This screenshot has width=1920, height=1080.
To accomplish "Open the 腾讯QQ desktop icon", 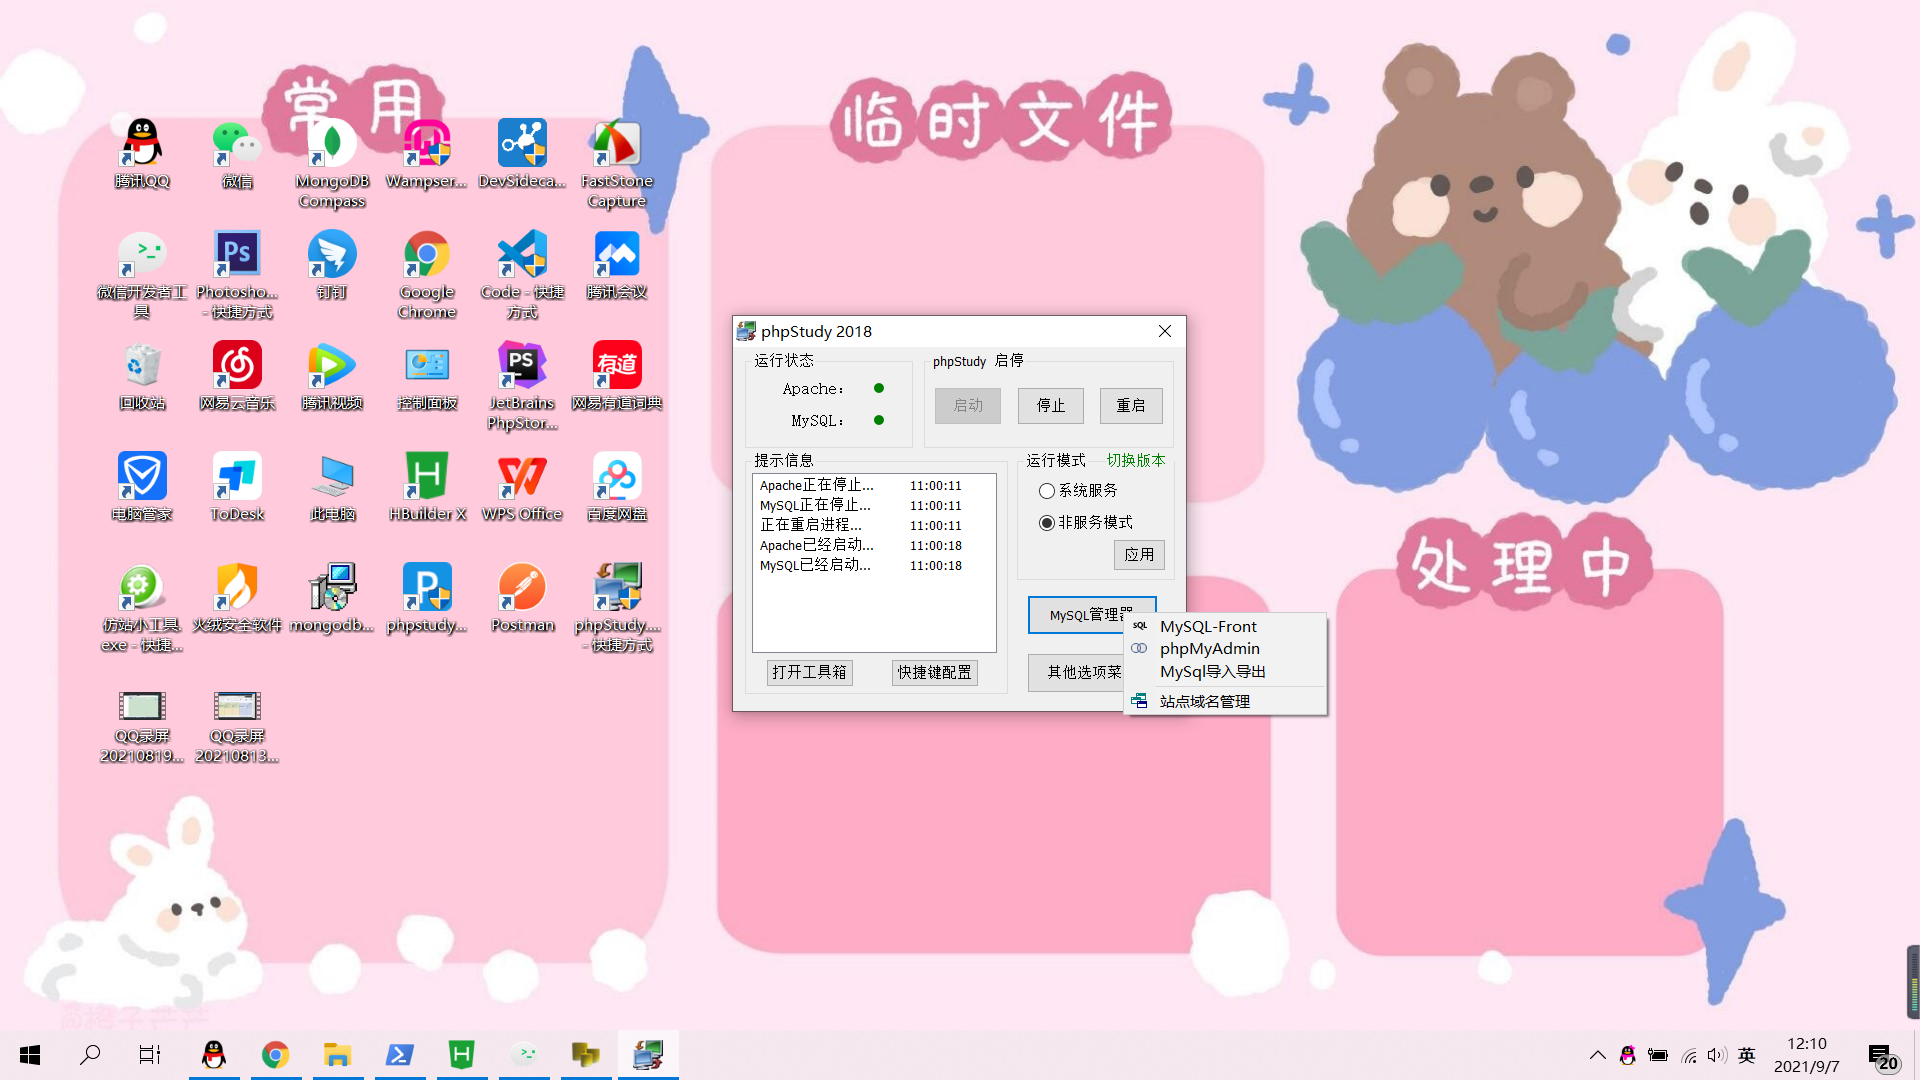I will [x=142, y=155].
